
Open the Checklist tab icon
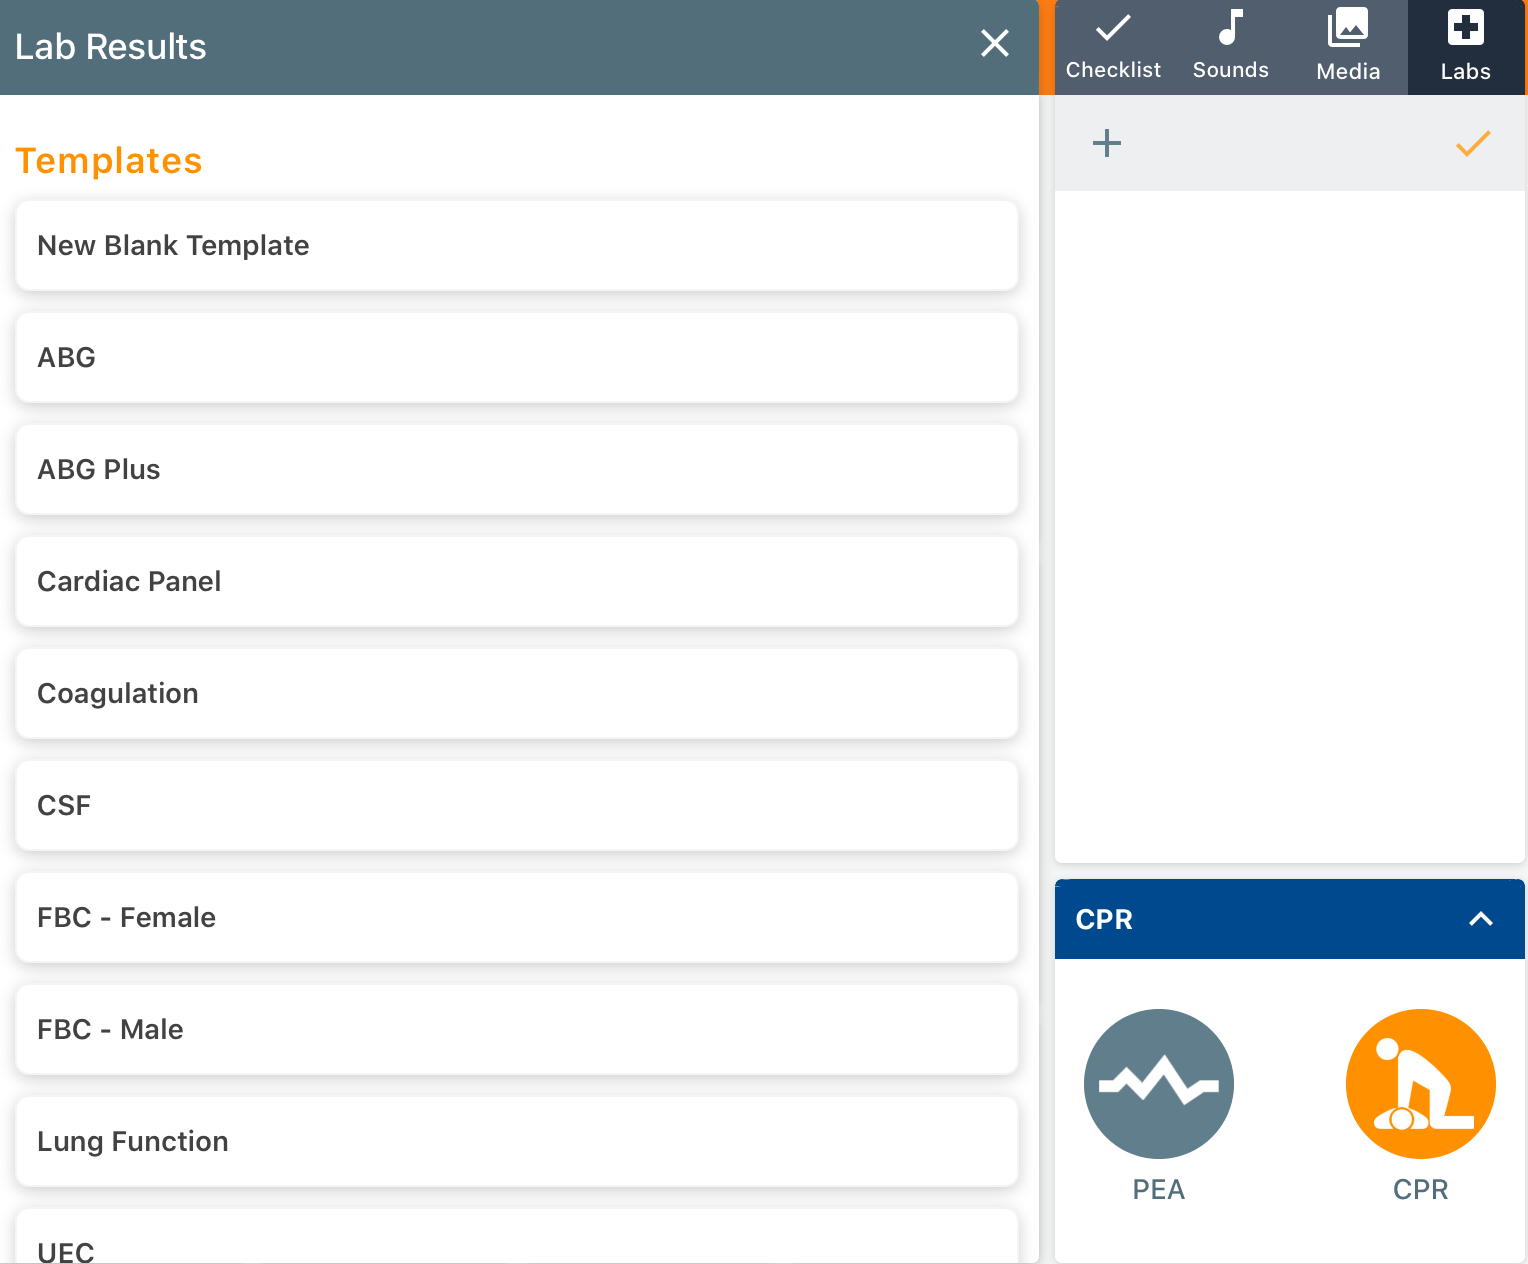[1113, 30]
